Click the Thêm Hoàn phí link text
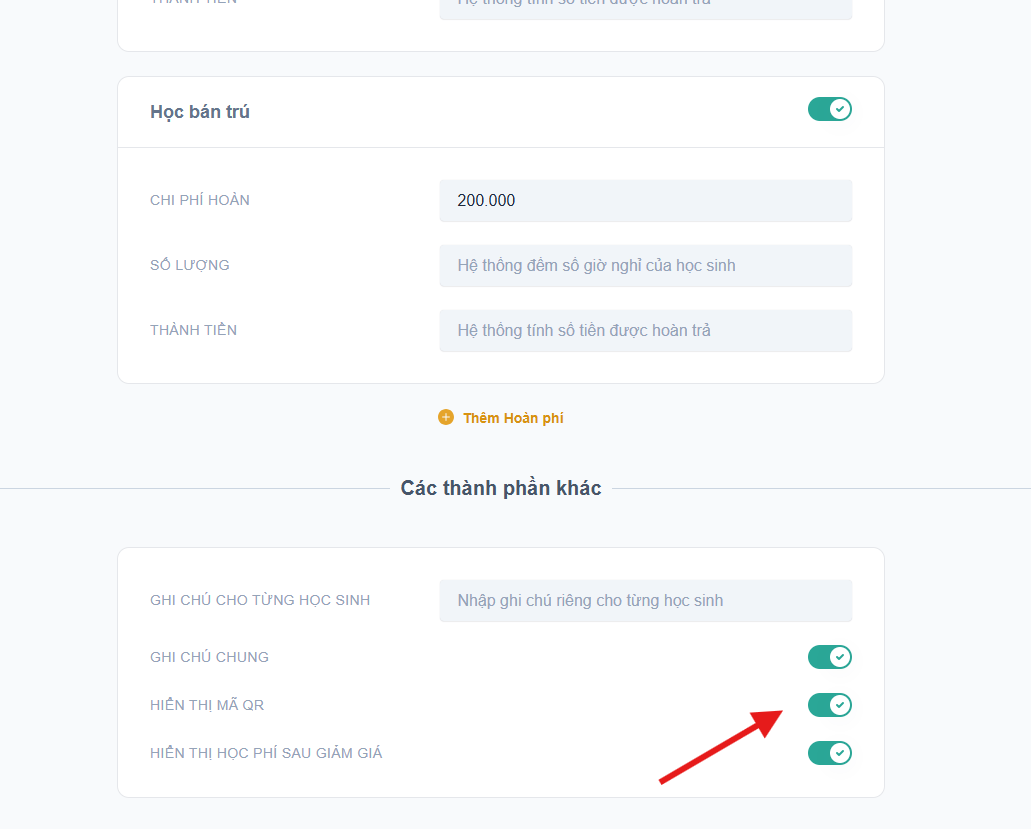Image resolution: width=1031 pixels, height=829 pixels. (513, 418)
